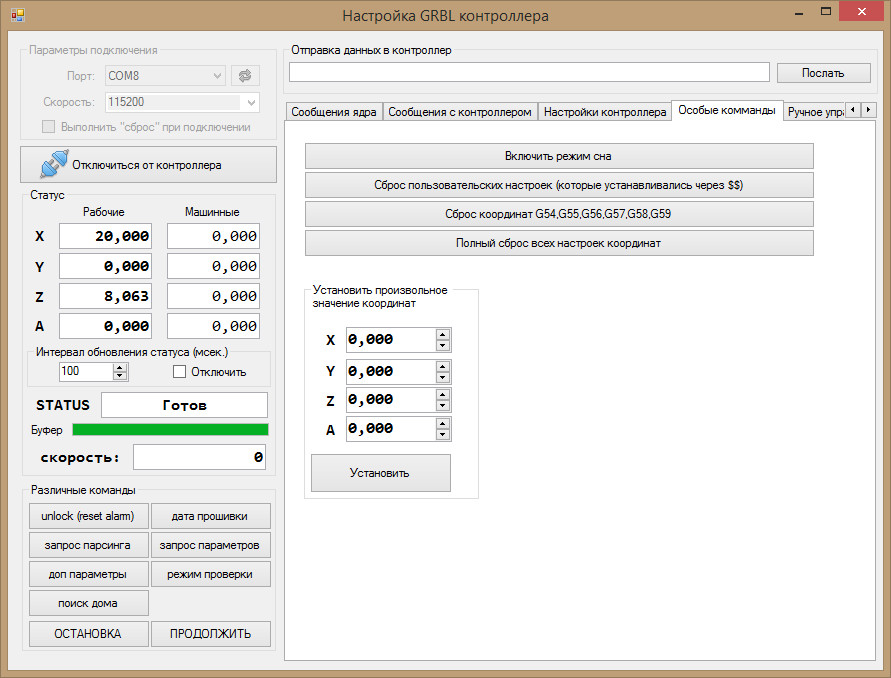The image size is (891, 678).
Task: Click 'Включить режим сна' button
Action: pyautogui.click(x=559, y=156)
